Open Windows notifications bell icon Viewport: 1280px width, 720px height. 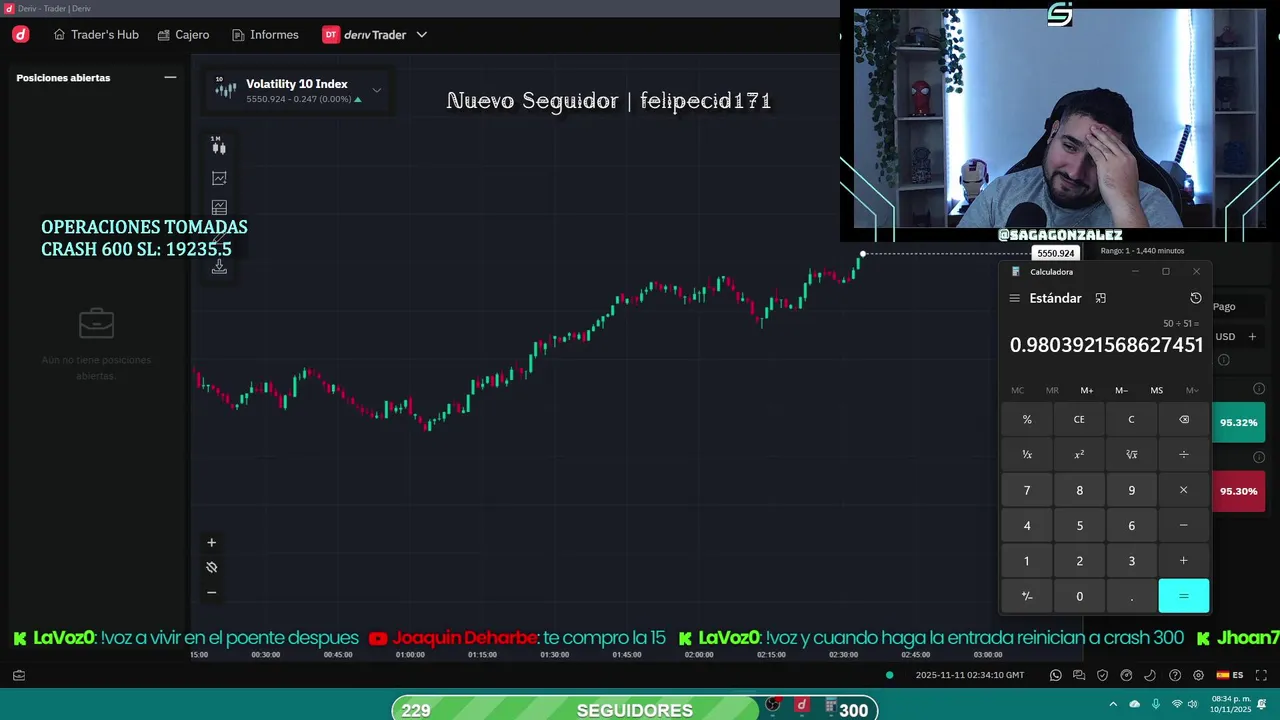[x=1261, y=704]
